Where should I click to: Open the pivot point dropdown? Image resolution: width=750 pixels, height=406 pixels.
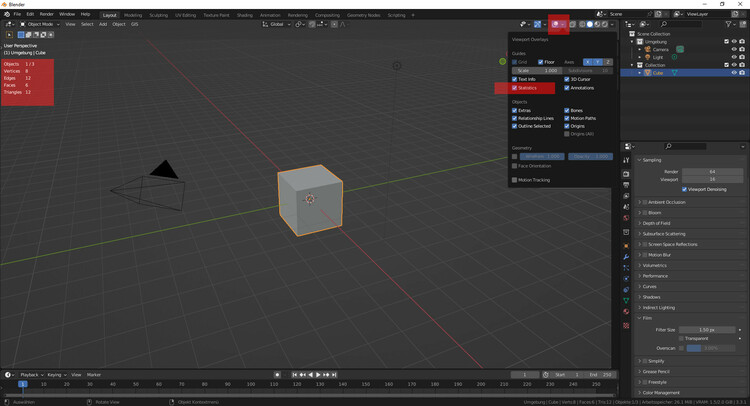(x=300, y=24)
